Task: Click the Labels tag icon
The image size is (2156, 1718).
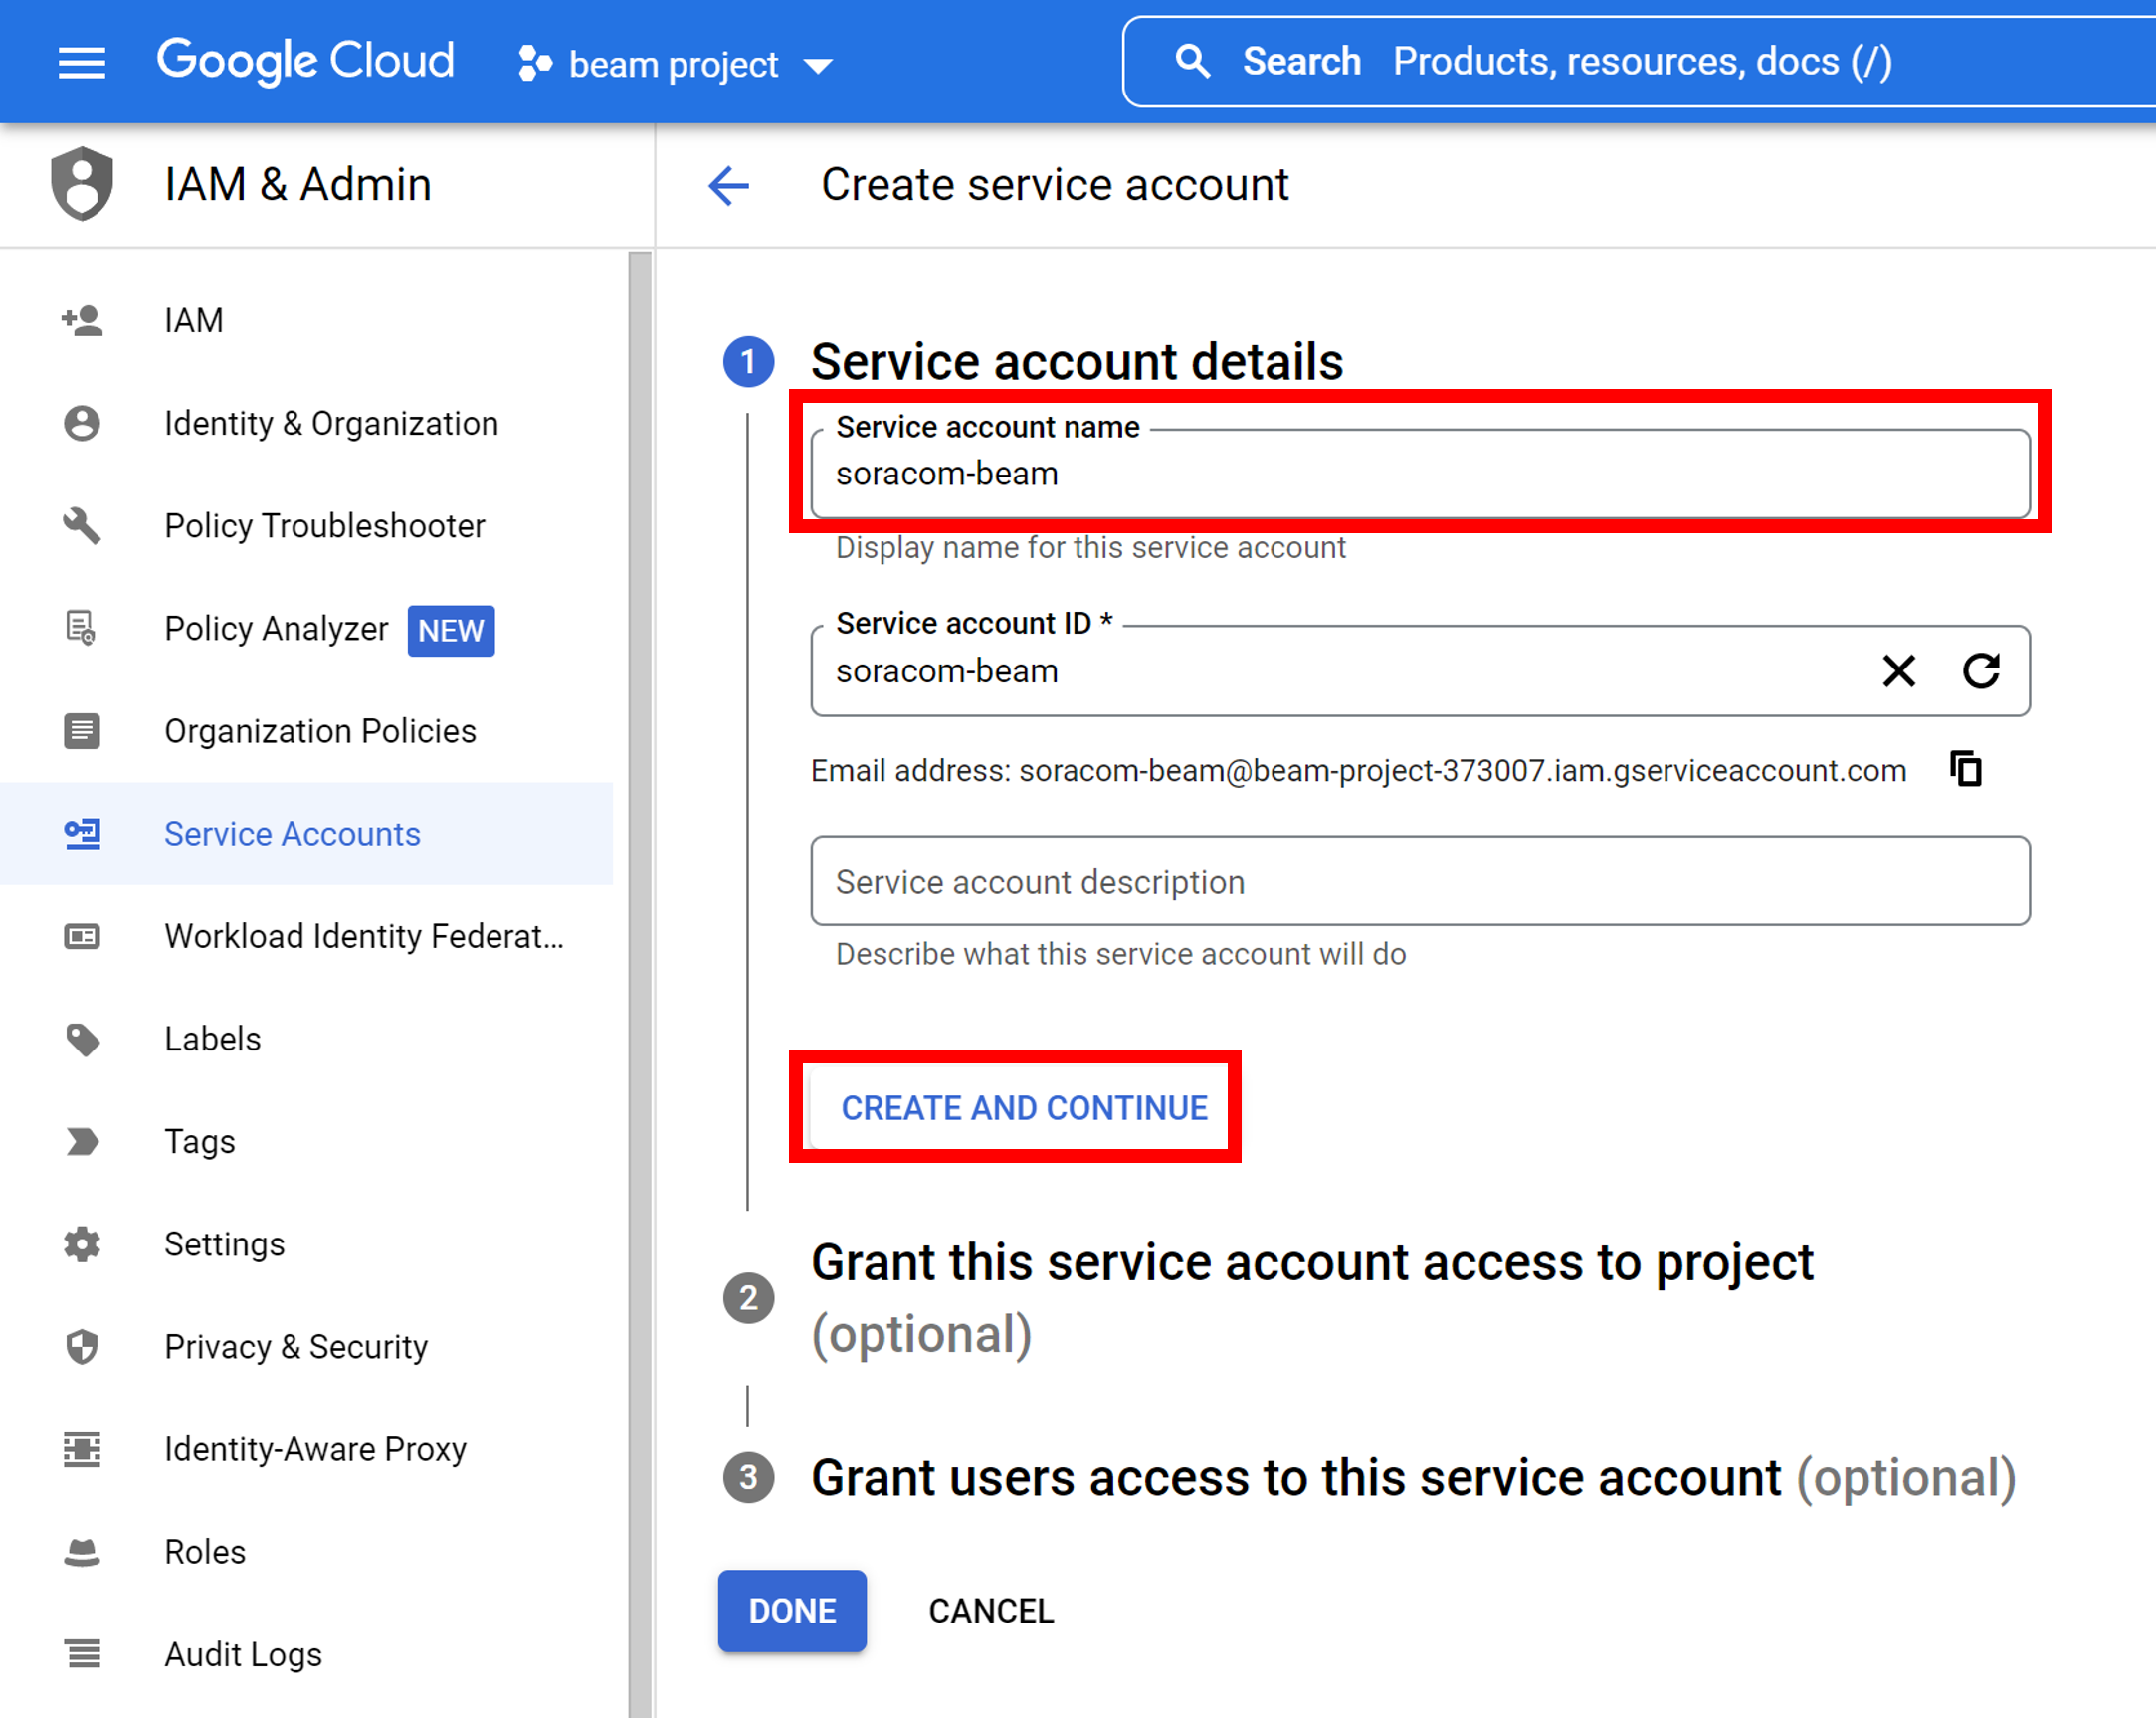Action: pyautogui.click(x=81, y=1039)
